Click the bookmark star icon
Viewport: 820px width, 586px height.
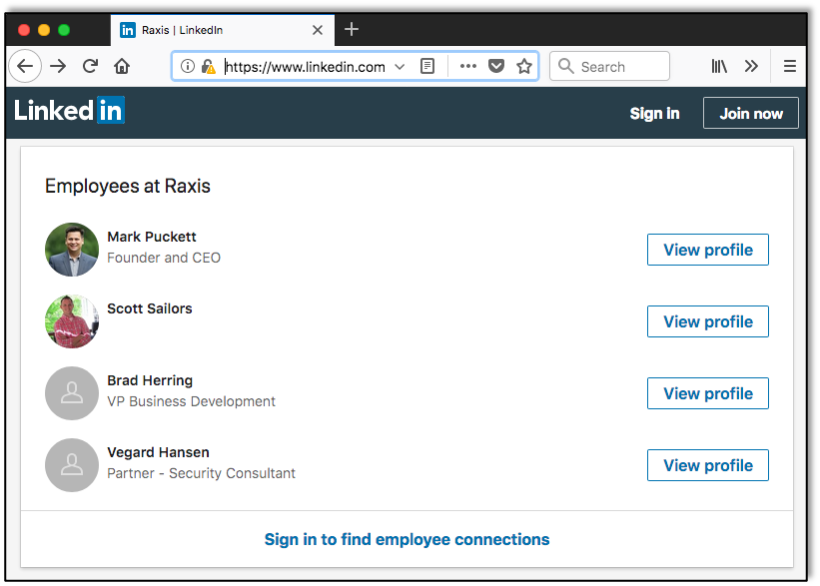pos(524,66)
